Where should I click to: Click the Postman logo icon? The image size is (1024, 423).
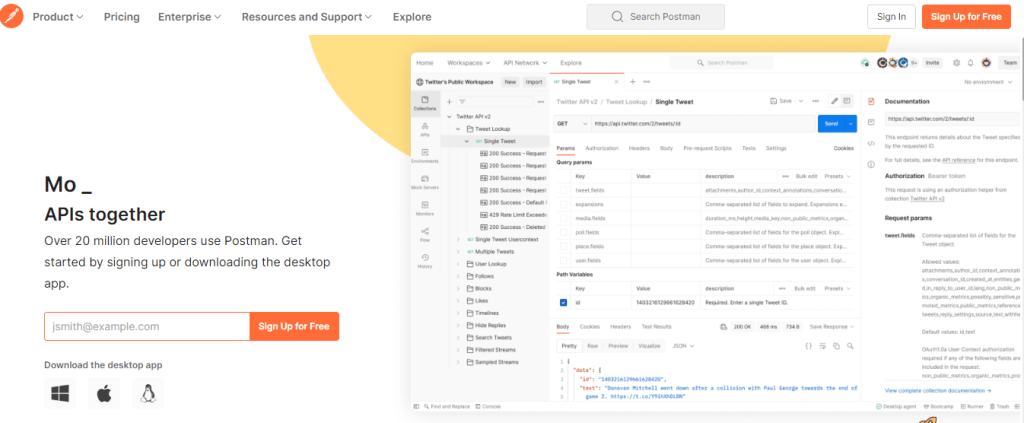(x=12, y=16)
